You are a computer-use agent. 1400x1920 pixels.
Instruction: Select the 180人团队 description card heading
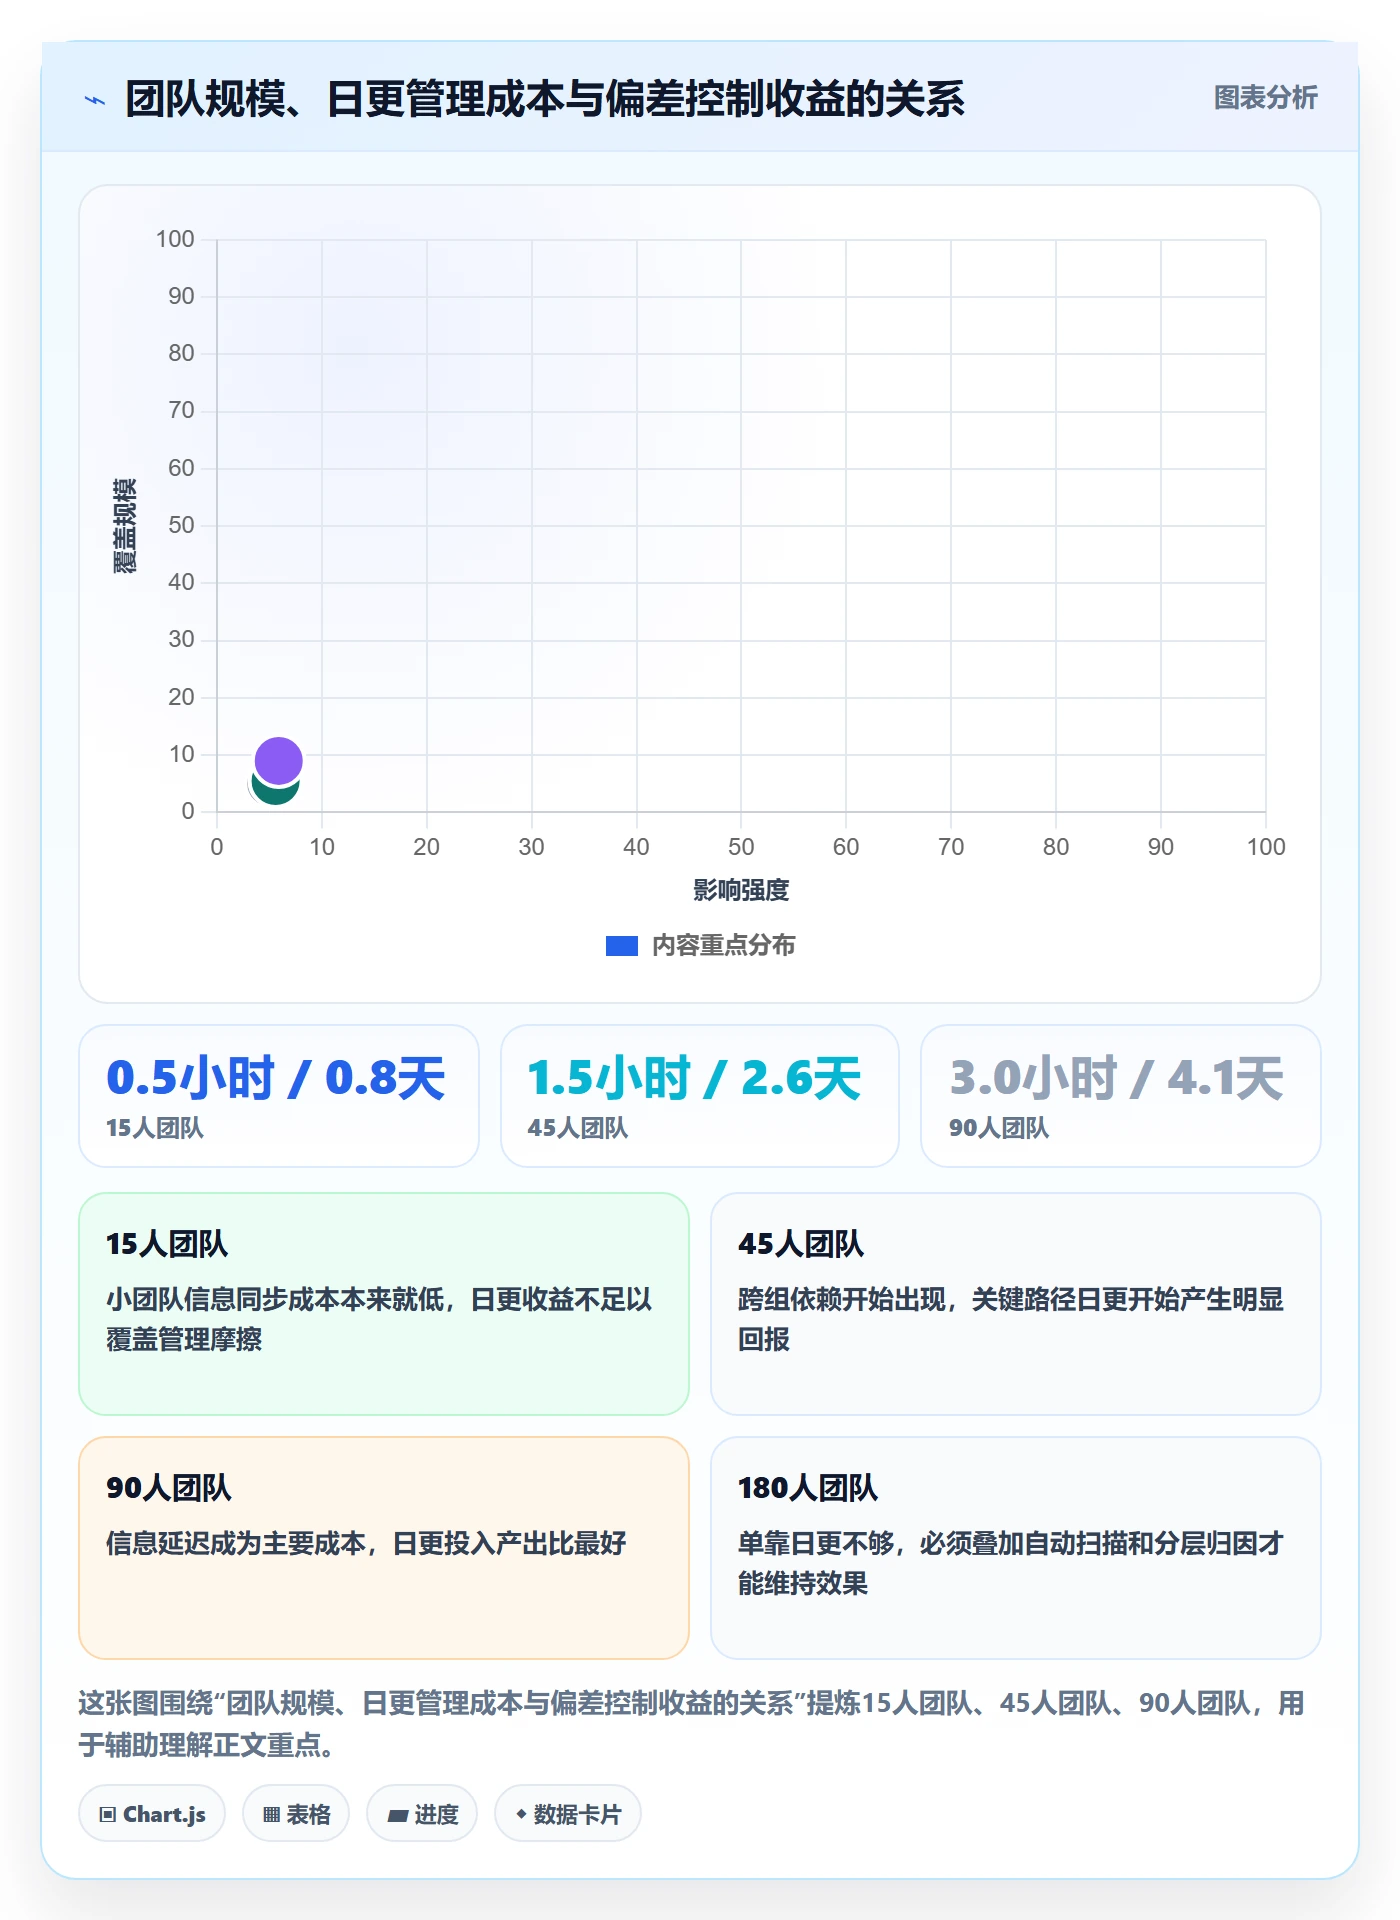click(808, 1488)
